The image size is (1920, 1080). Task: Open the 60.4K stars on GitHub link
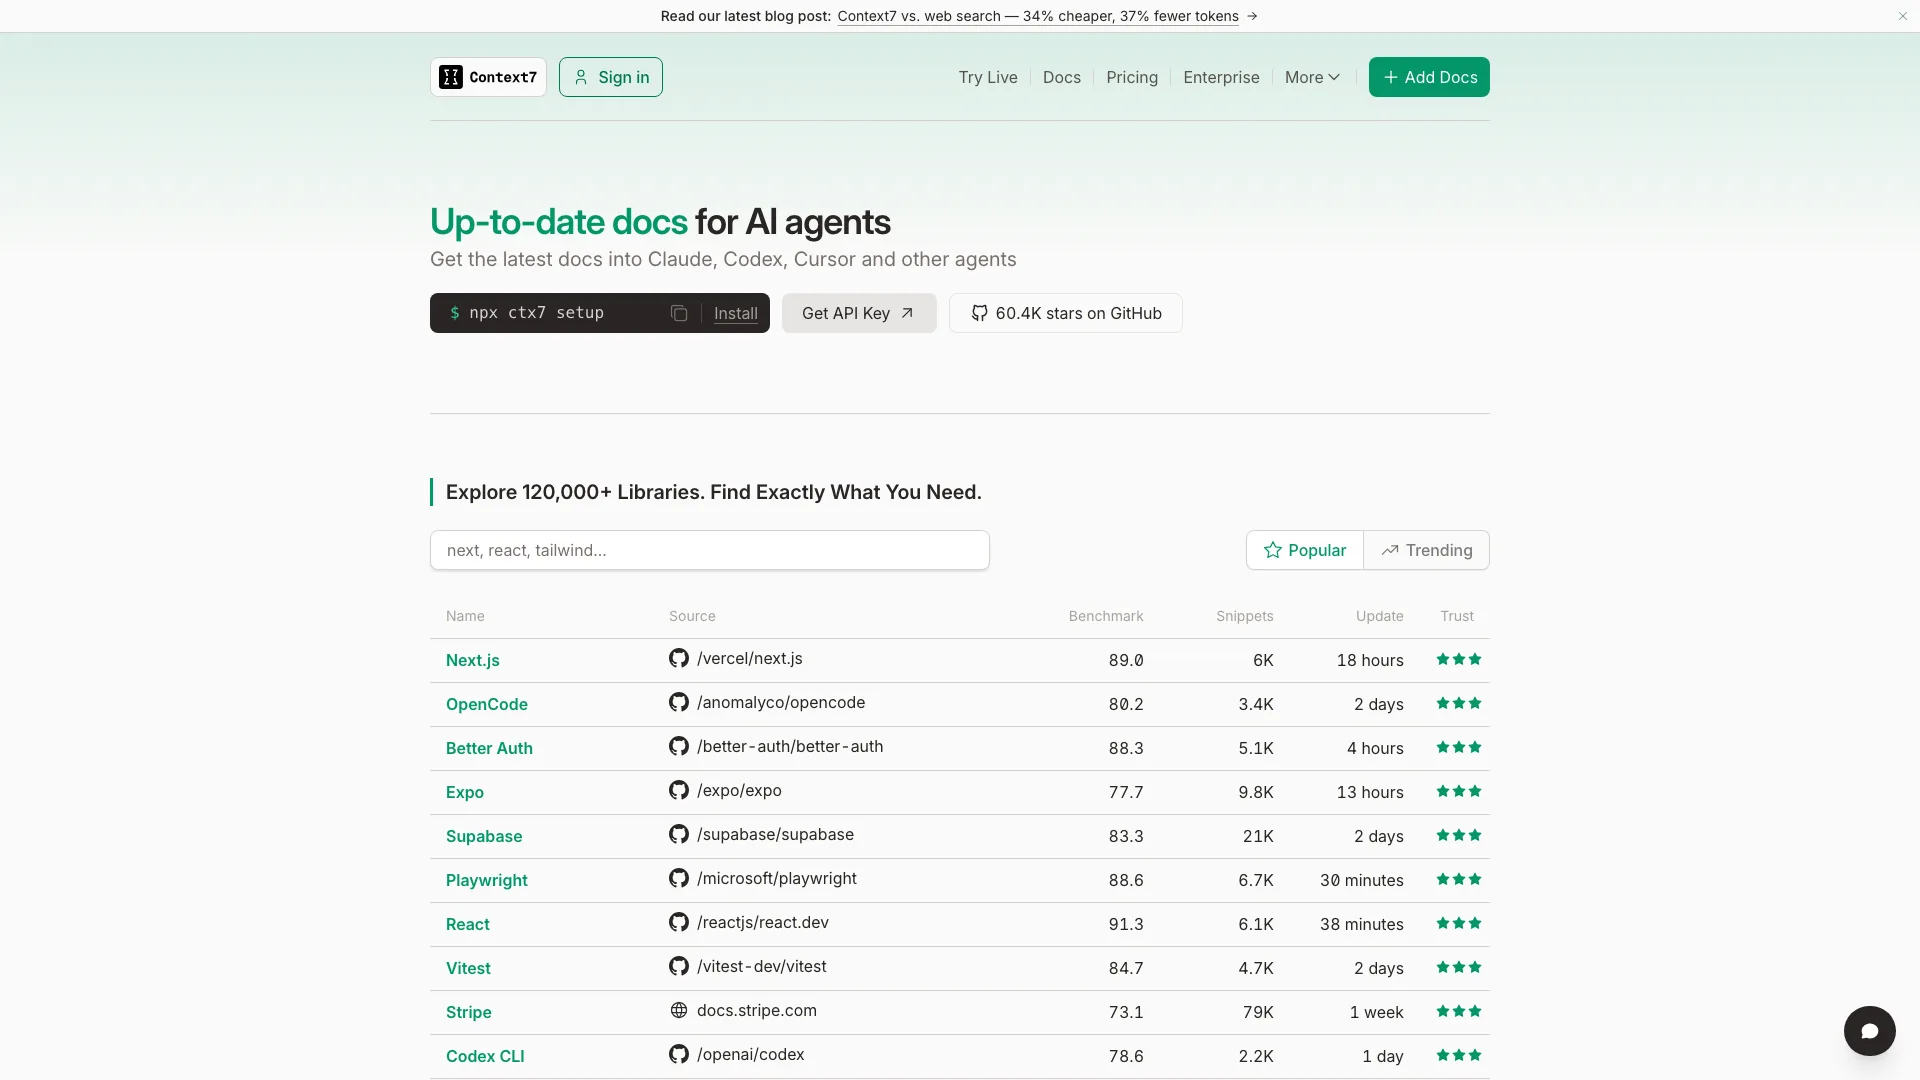(1066, 313)
